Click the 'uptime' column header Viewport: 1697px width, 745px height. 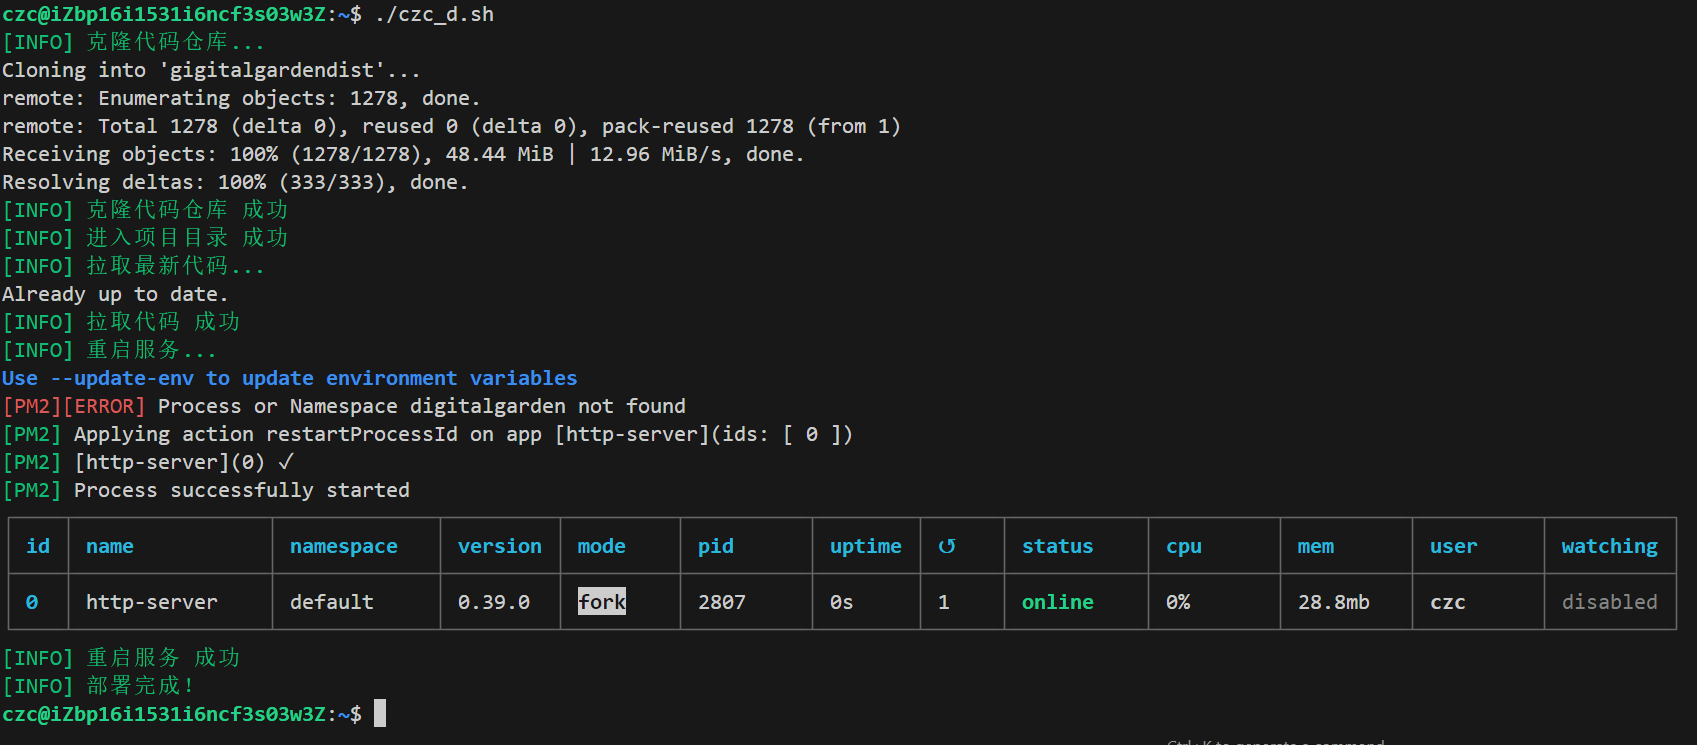click(866, 546)
